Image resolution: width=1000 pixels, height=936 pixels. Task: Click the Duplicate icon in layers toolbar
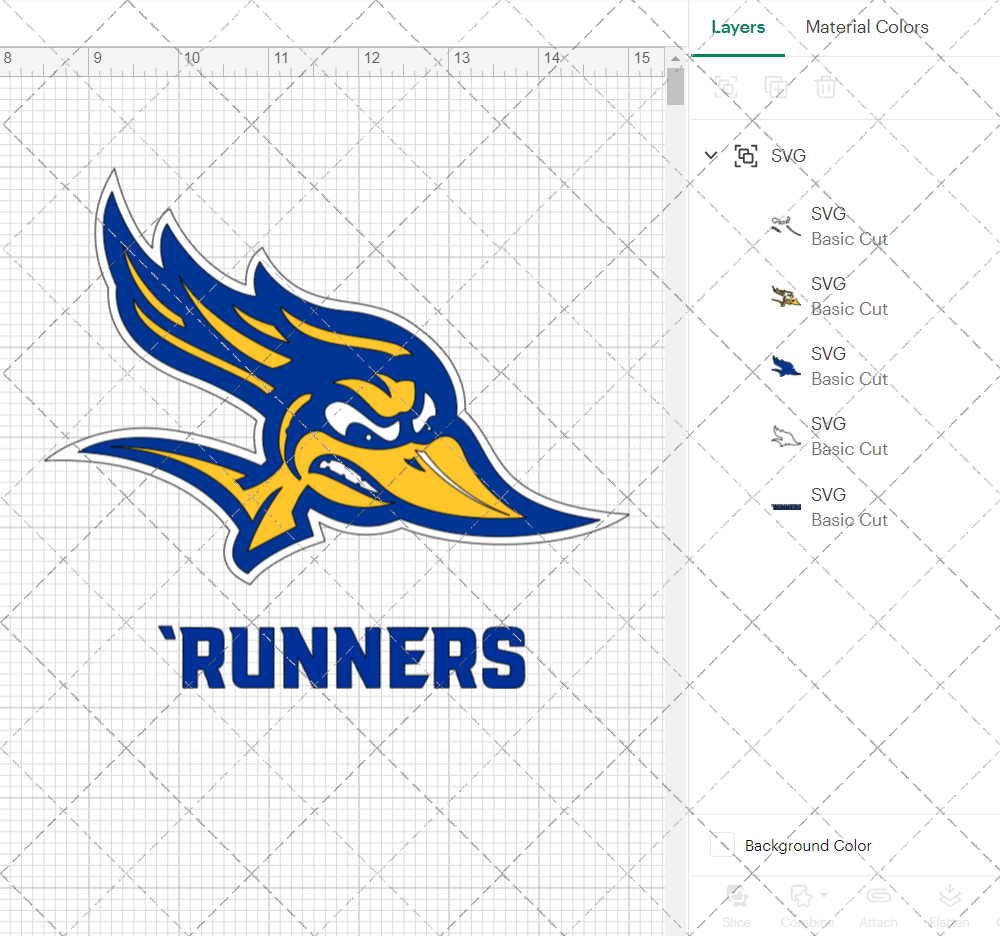point(776,87)
